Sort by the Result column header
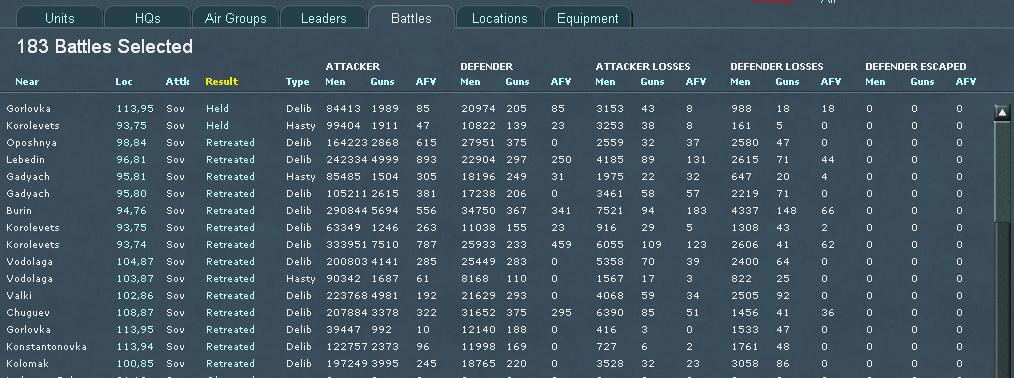The height and width of the screenshot is (378, 1014). pos(222,81)
